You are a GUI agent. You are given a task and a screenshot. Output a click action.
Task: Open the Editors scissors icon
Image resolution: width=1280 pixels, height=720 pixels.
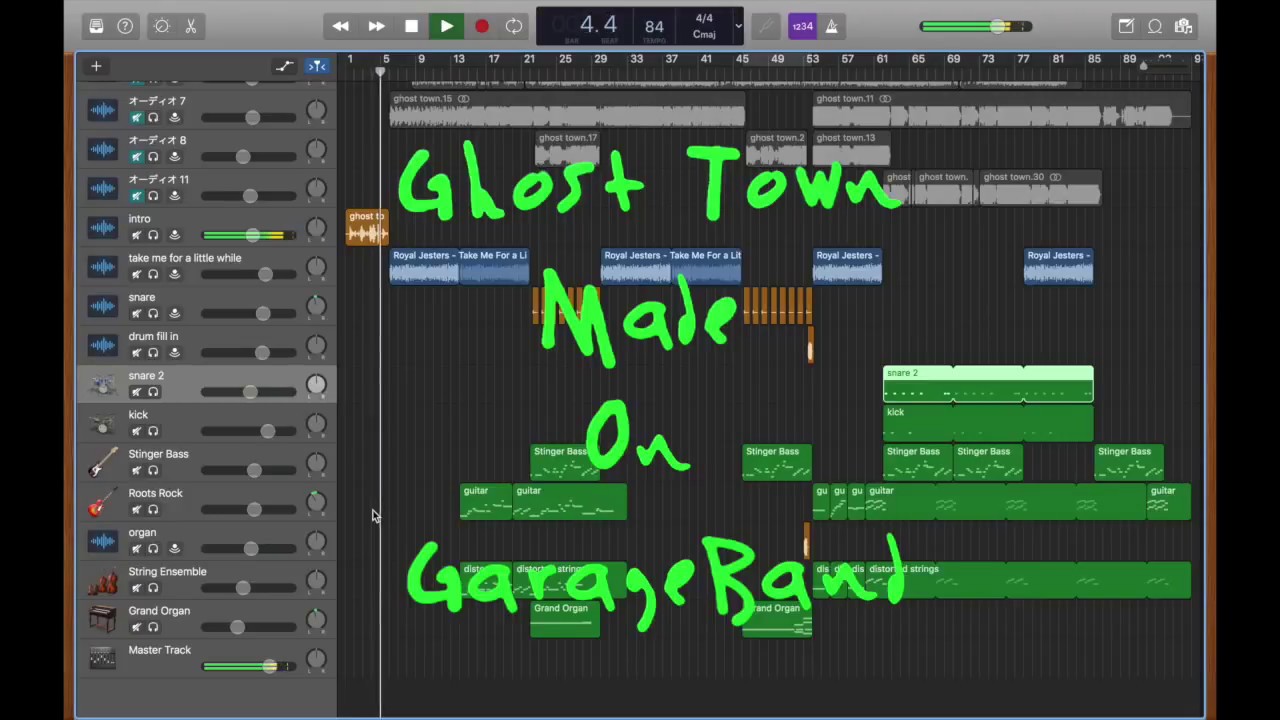coord(190,26)
